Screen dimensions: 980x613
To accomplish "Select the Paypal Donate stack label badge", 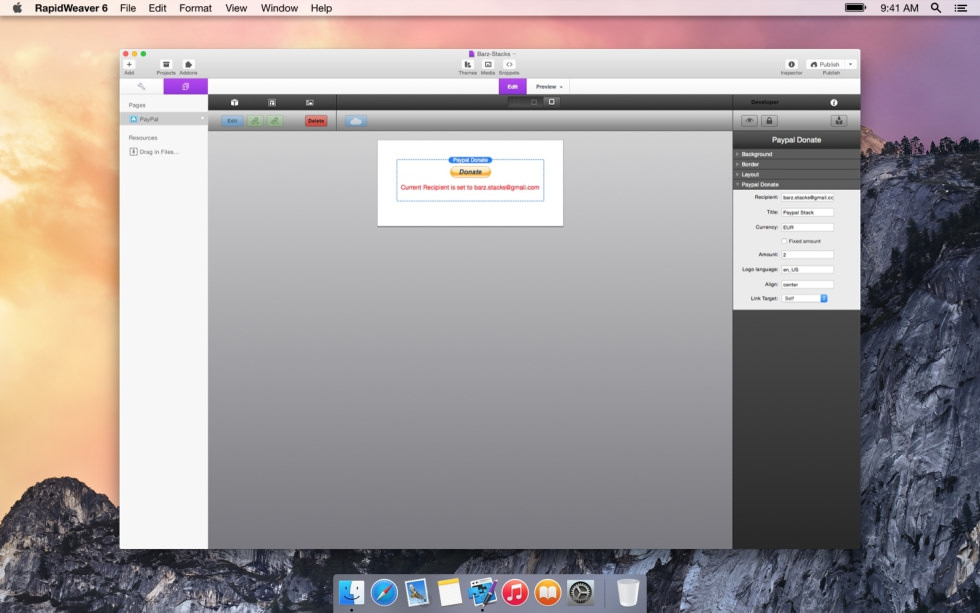I will 470,160.
